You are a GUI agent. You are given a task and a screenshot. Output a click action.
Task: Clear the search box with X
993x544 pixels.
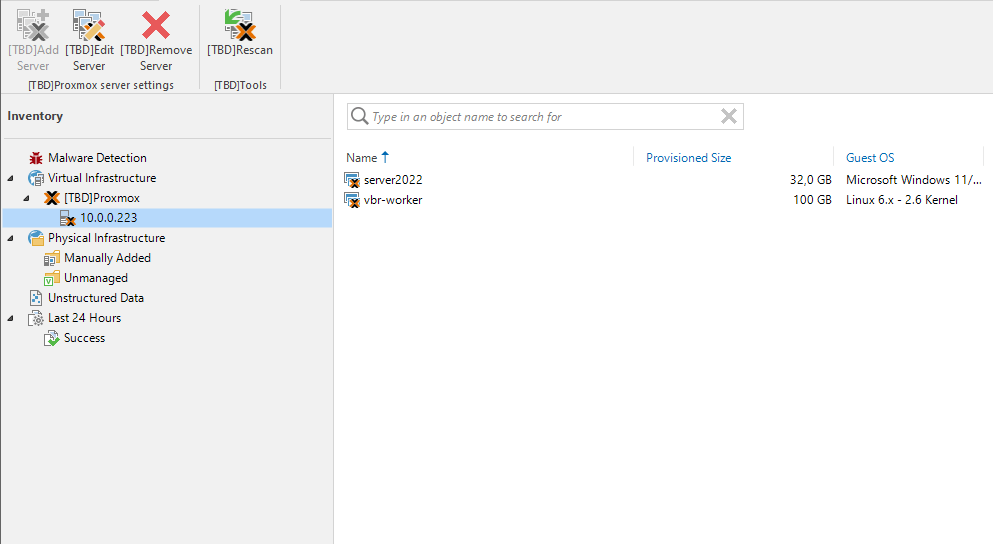[x=729, y=117]
